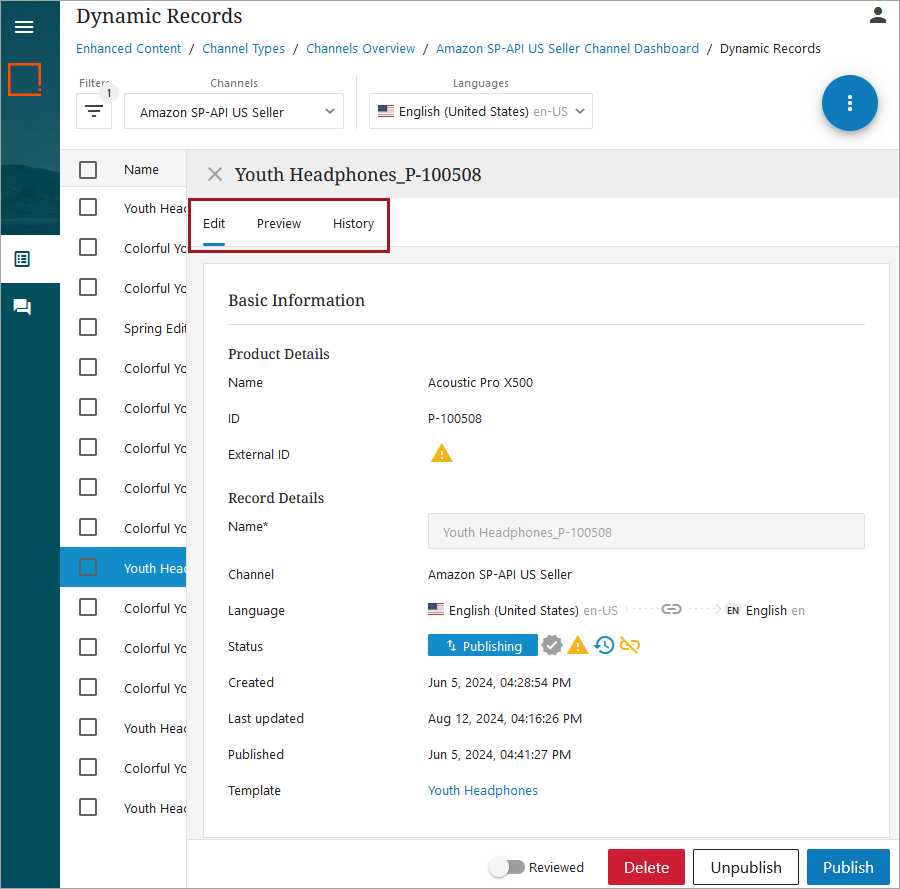Click the blue three-dot actions button
The image size is (900, 889).
click(849, 103)
